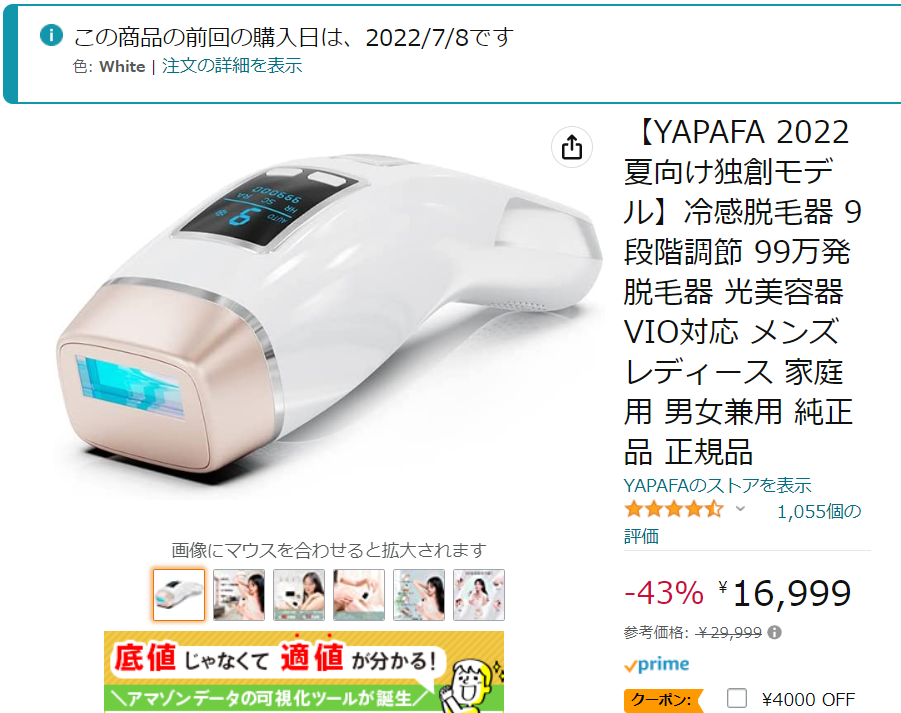Visit YAPAFAのストアを表示 store link
This screenshot has width=901, height=713.
point(717,485)
